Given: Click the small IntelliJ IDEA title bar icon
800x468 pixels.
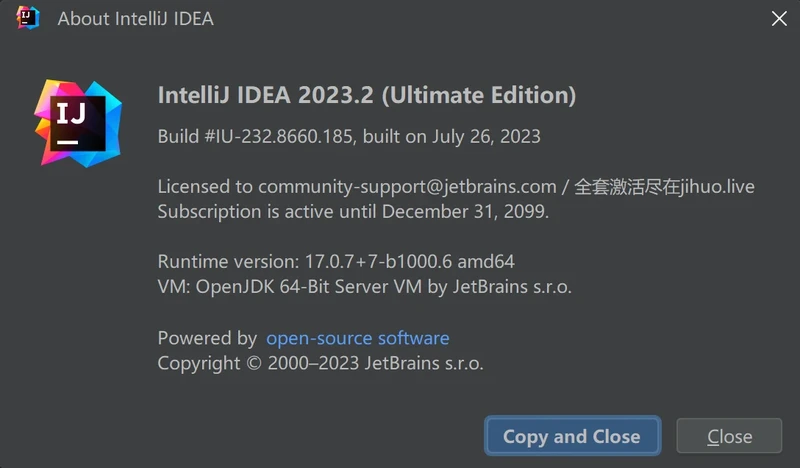Looking at the screenshot, I should coord(27,18).
